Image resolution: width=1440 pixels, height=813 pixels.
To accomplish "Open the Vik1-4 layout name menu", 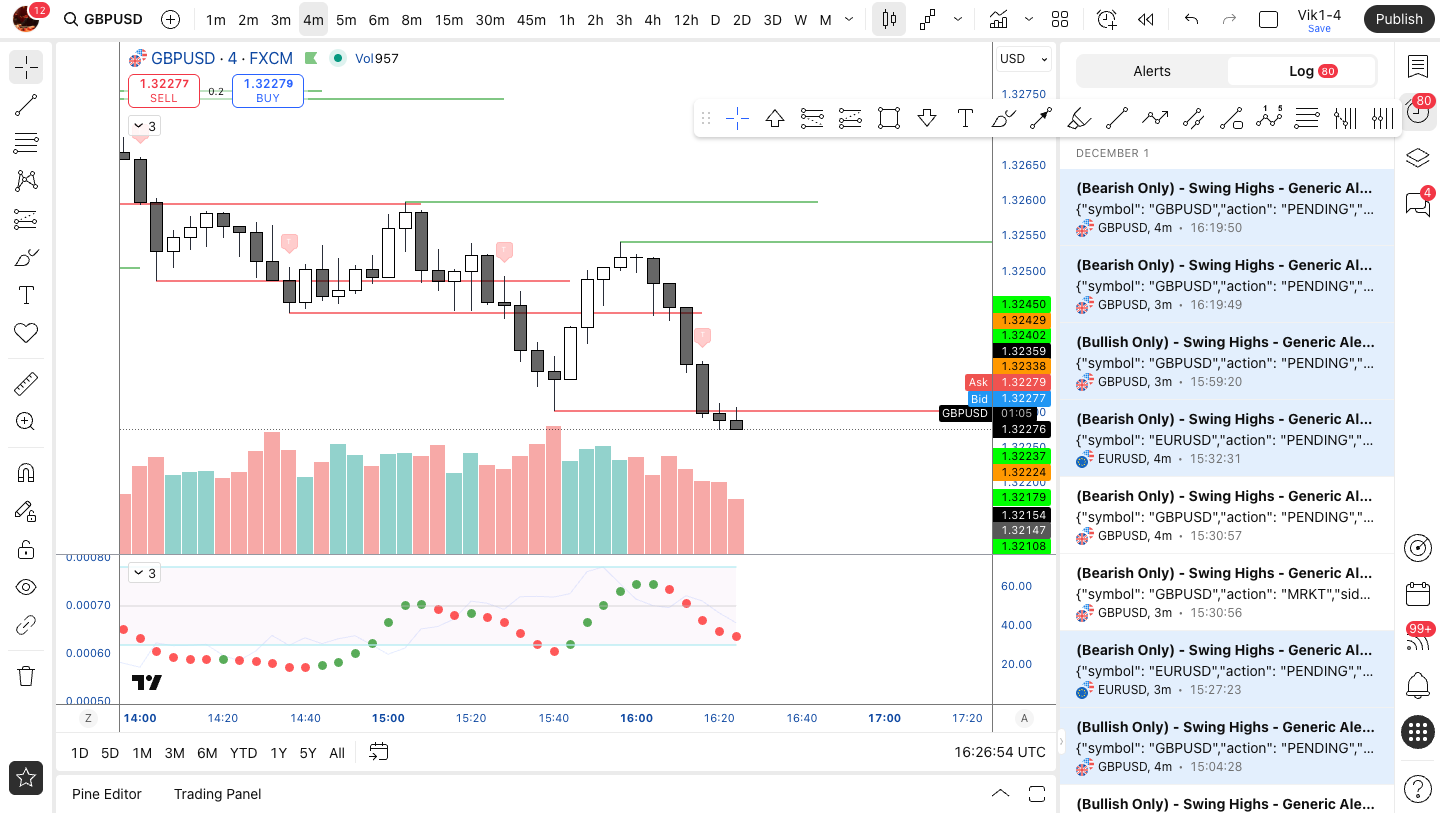I will (1319, 19).
